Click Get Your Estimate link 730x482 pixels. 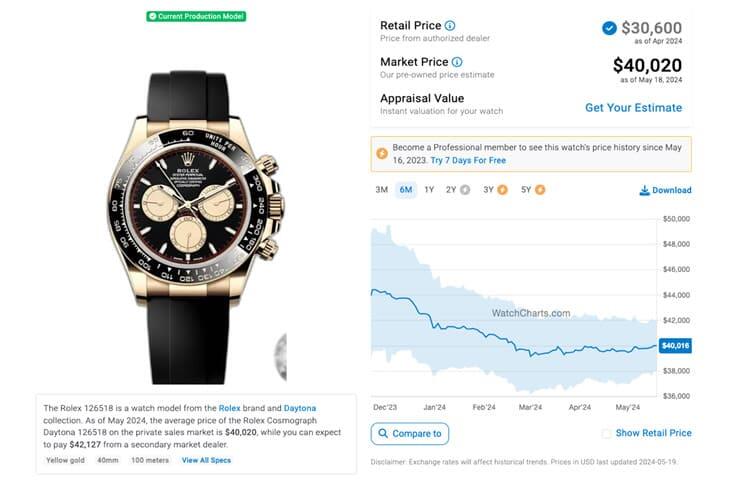click(x=633, y=107)
